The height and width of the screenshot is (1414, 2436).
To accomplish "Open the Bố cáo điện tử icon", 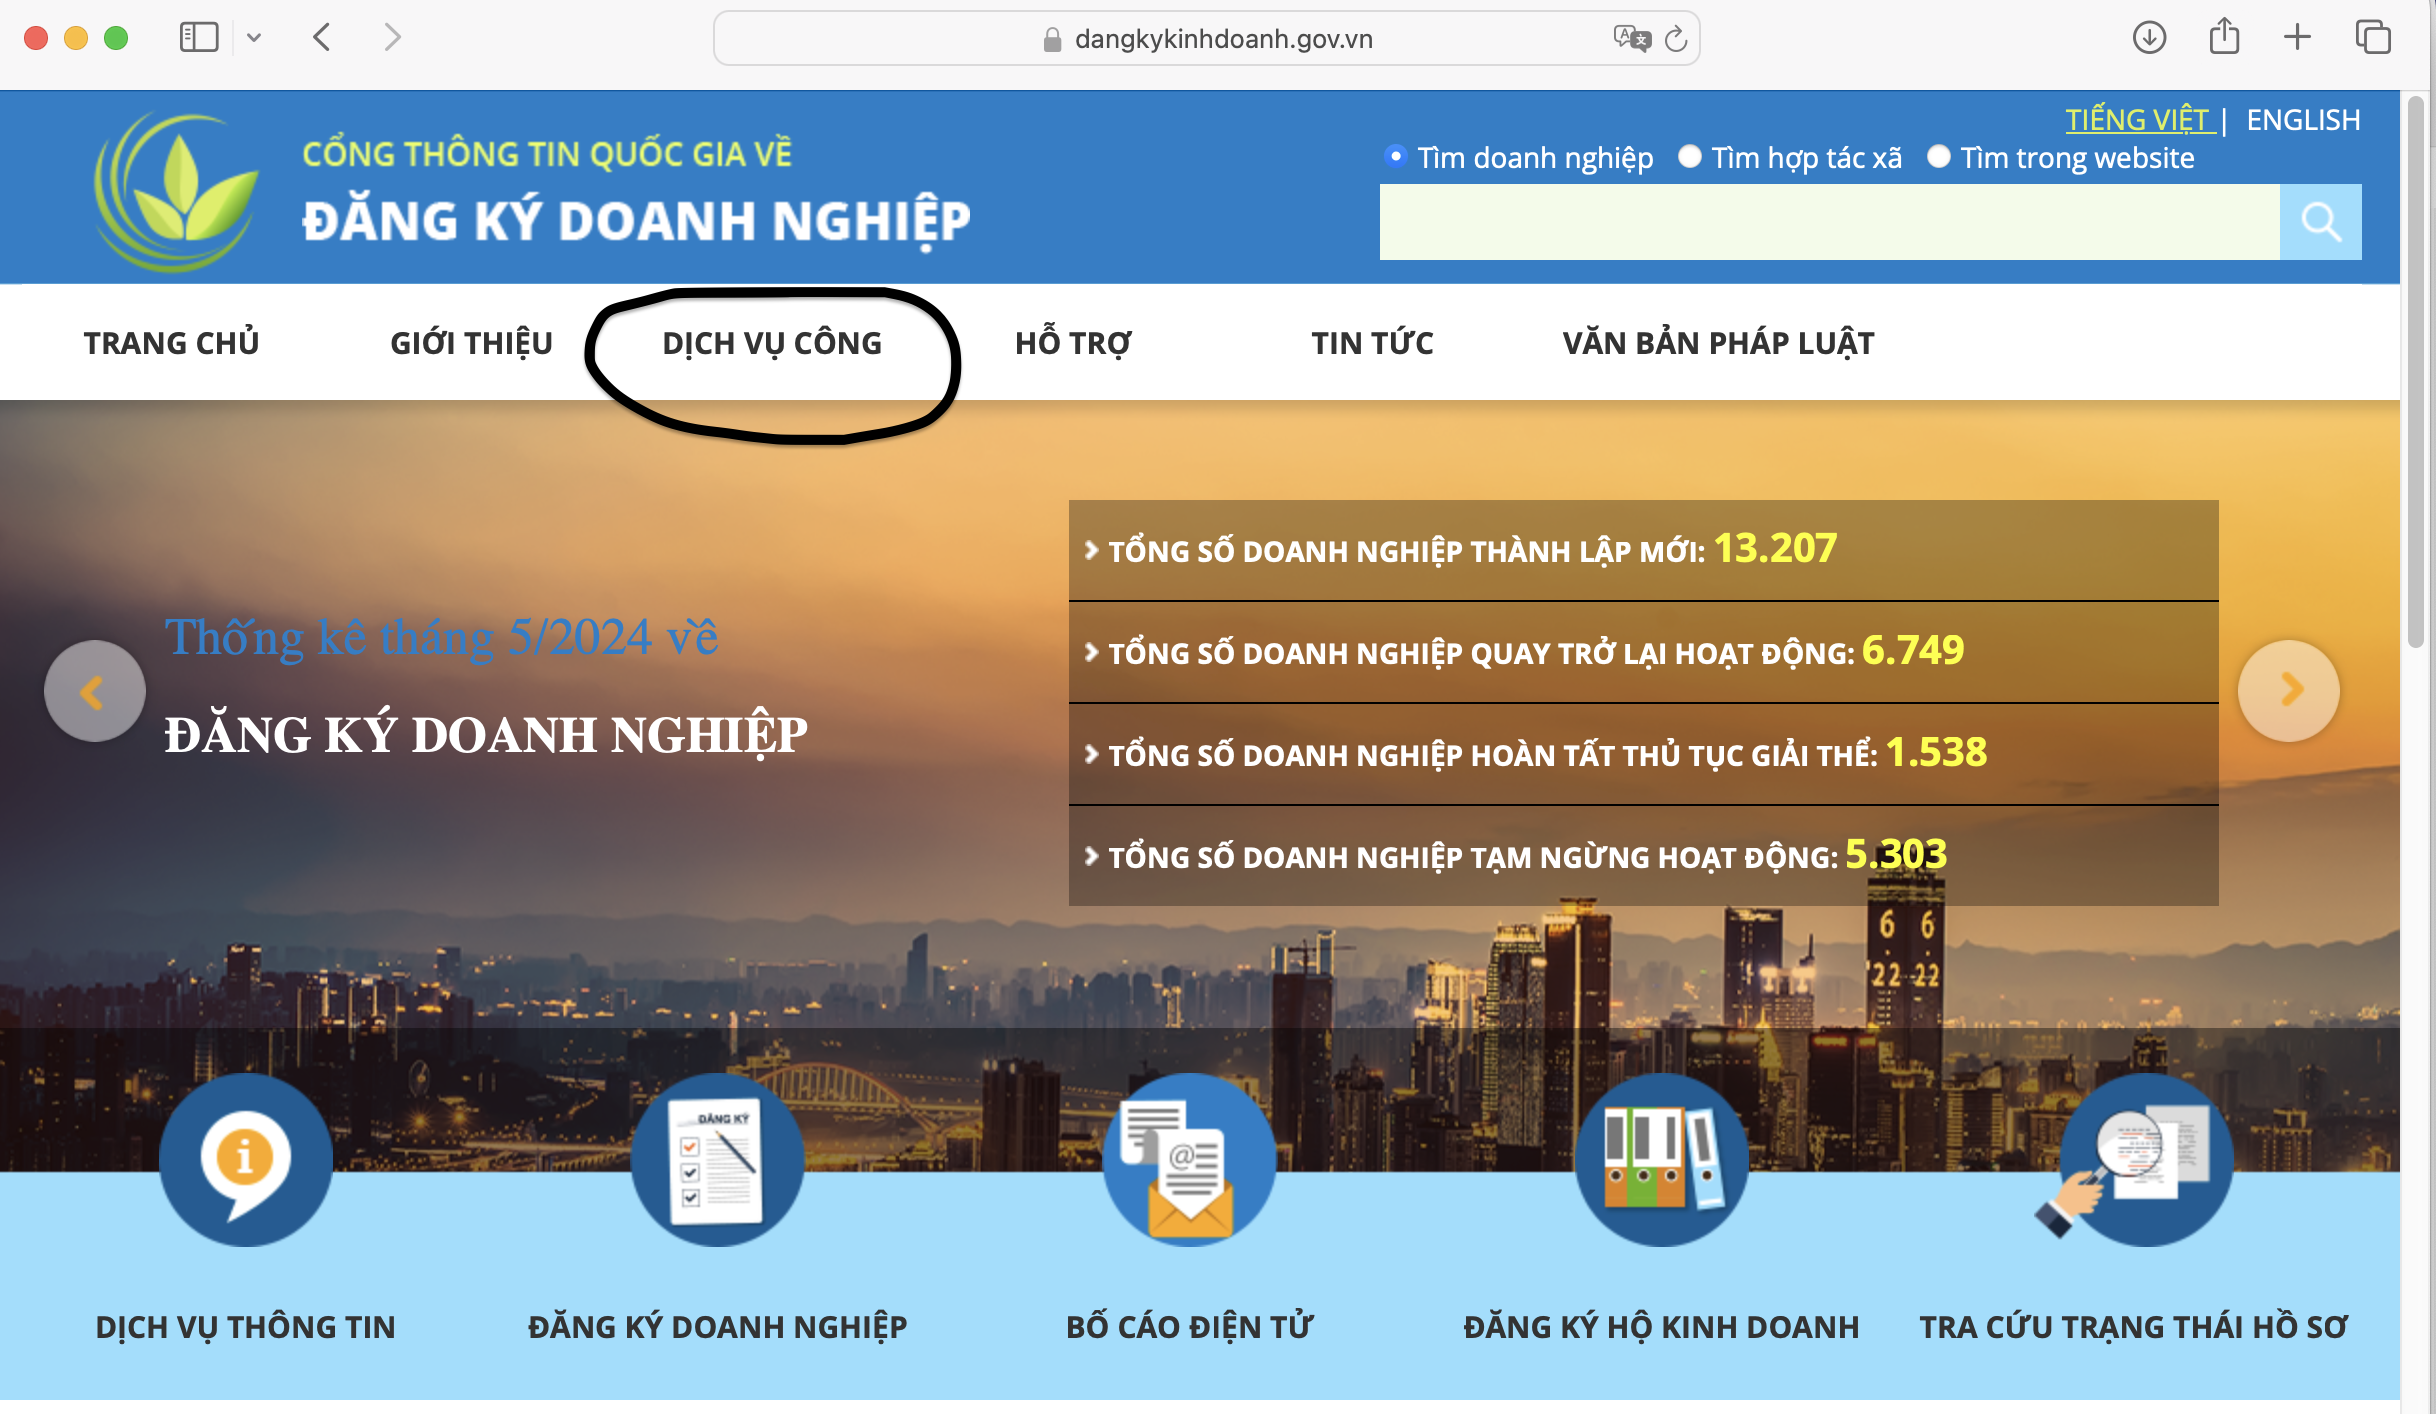I will click(x=1189, y=1160).
